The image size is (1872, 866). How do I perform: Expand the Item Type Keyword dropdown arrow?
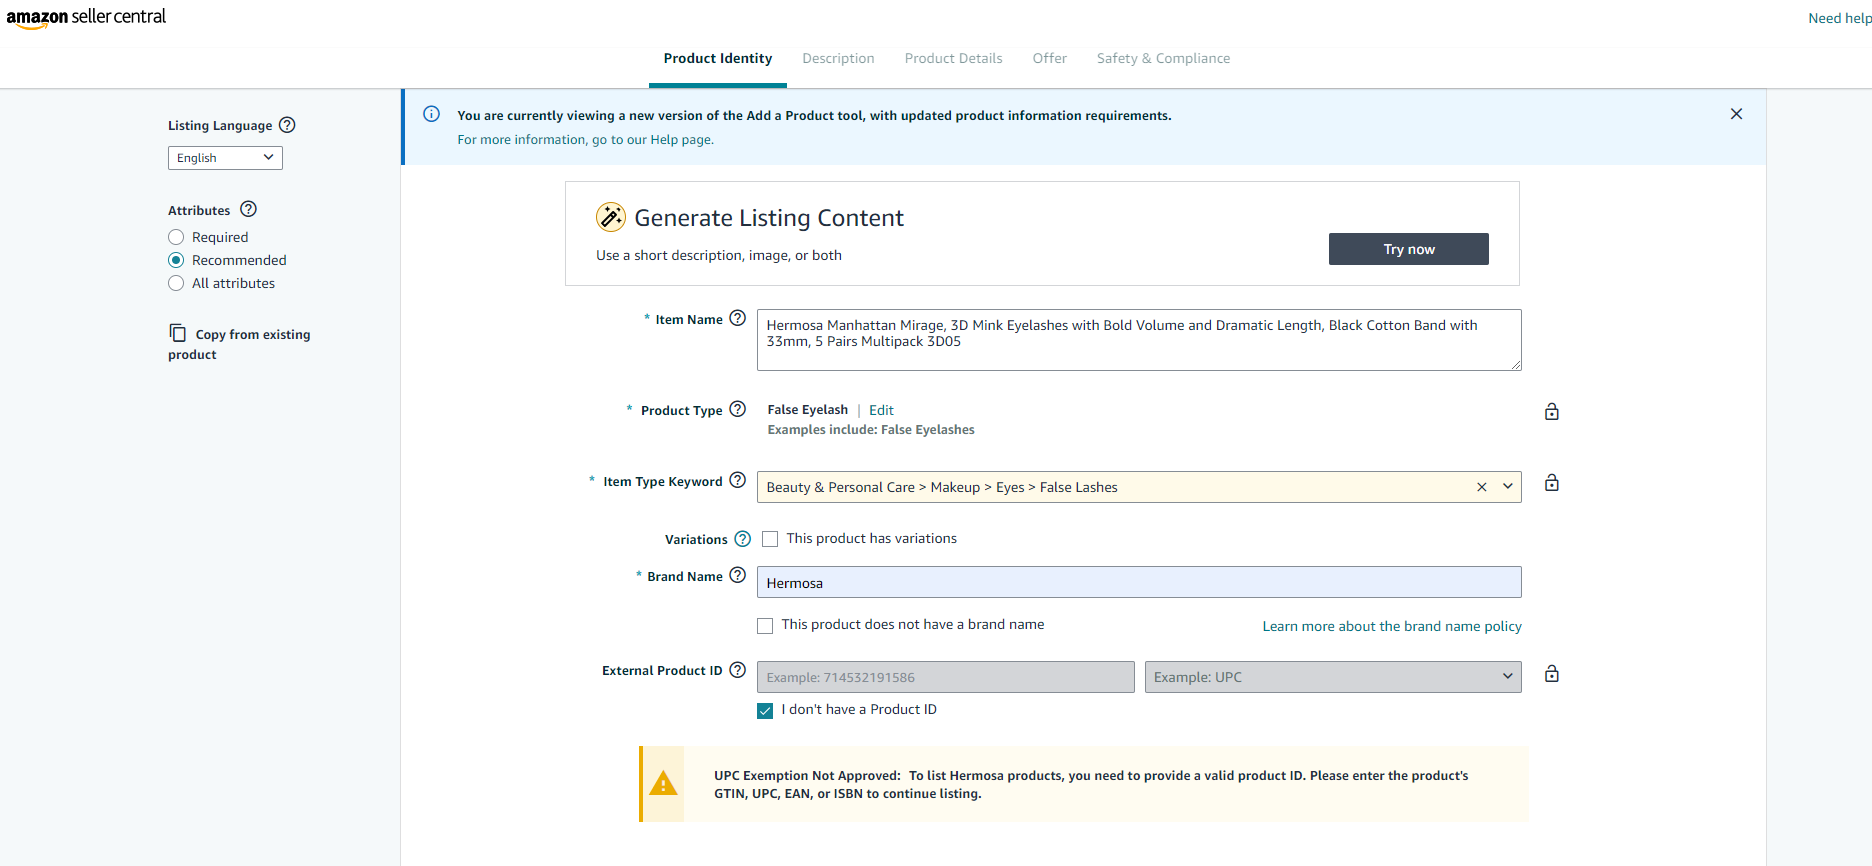[1508, 487]
